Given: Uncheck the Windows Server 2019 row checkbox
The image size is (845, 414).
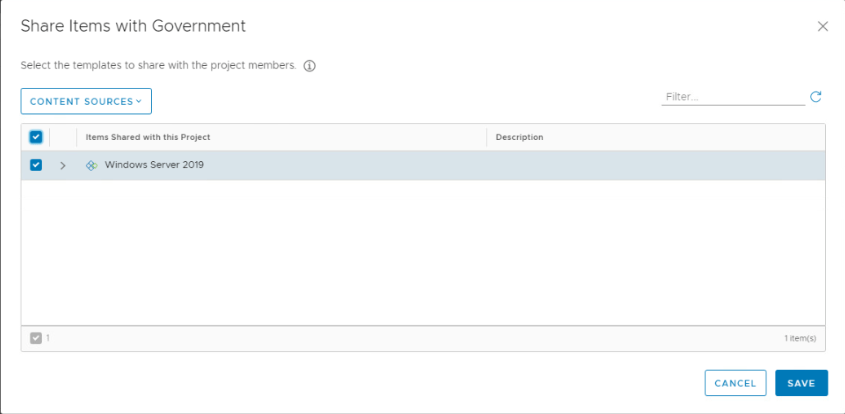Looking at the screenshot, I should (36, 165).
